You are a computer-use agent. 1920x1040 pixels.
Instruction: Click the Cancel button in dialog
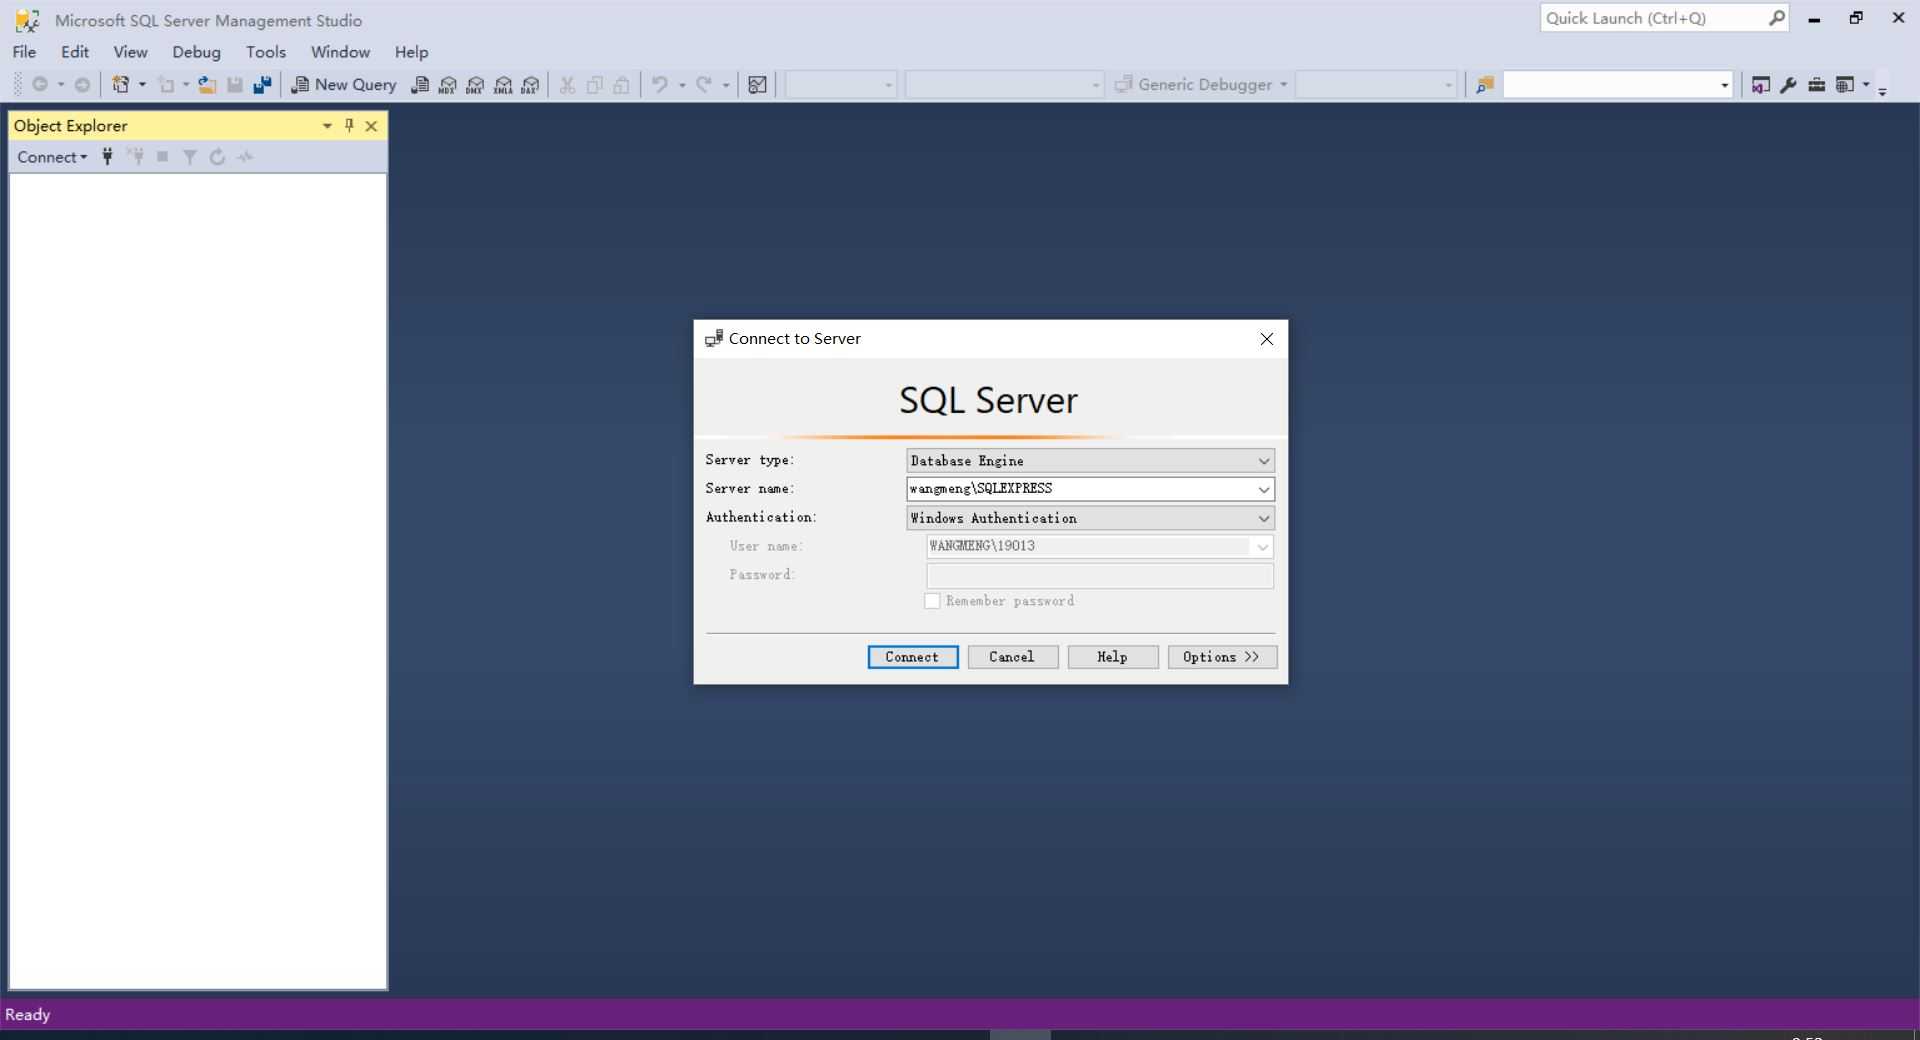coord(1013,657)
